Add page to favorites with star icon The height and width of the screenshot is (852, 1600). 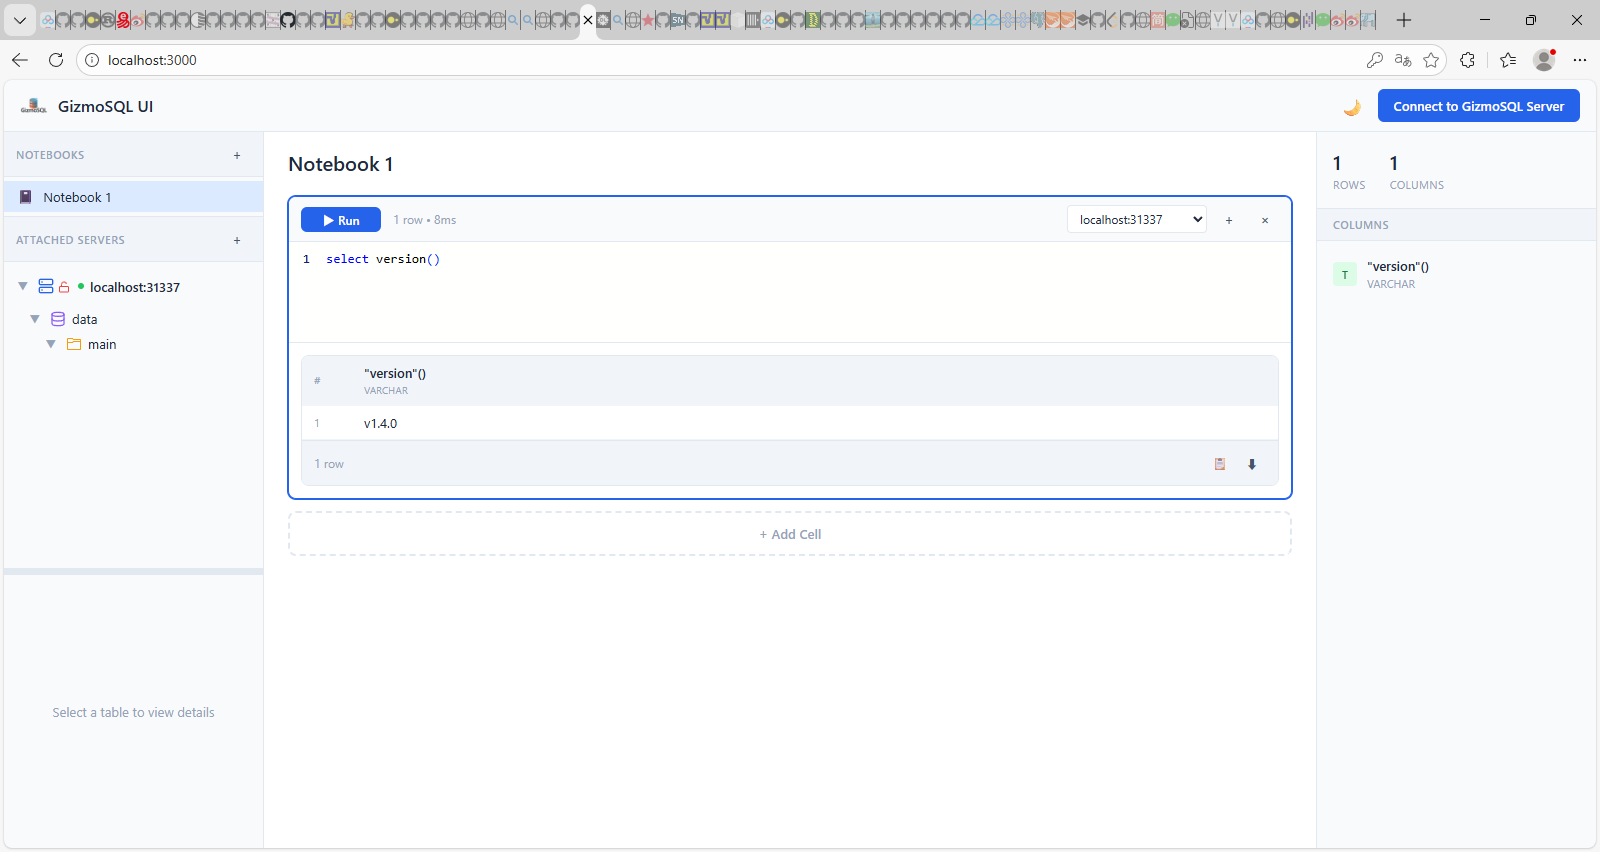[1431, 60]
